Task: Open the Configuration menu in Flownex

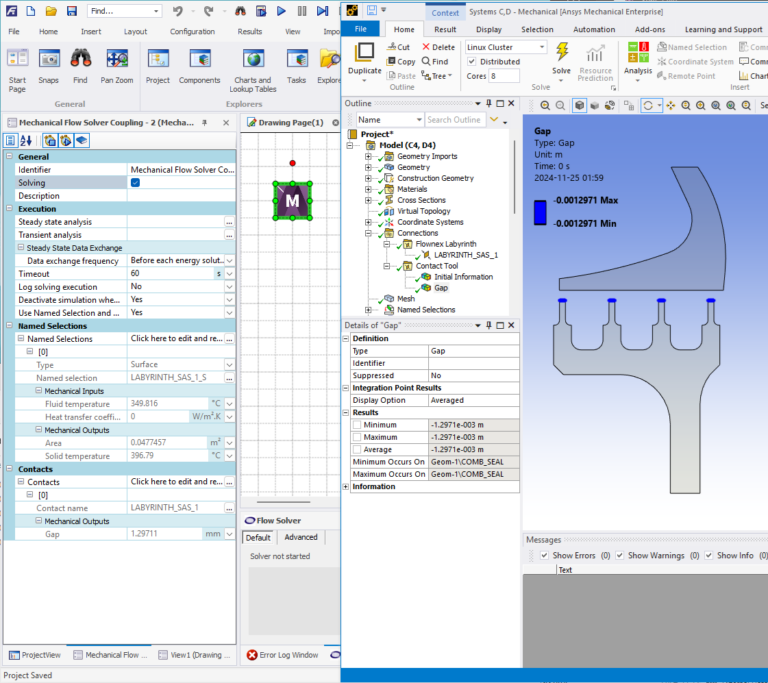Action: pos(192,31)
